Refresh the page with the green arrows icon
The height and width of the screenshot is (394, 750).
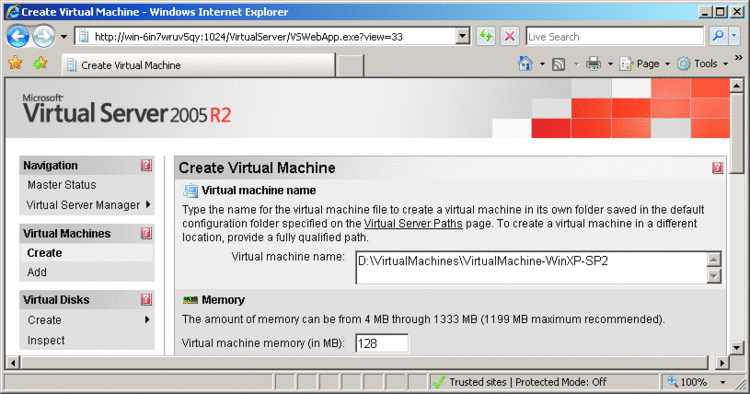485,36
